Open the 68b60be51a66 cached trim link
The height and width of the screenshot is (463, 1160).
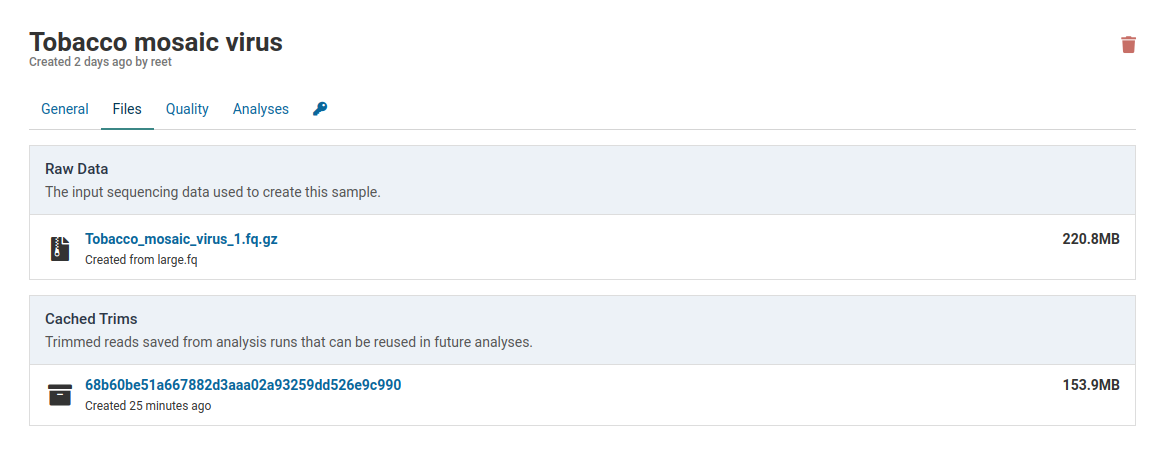click(x=243, y=385)
